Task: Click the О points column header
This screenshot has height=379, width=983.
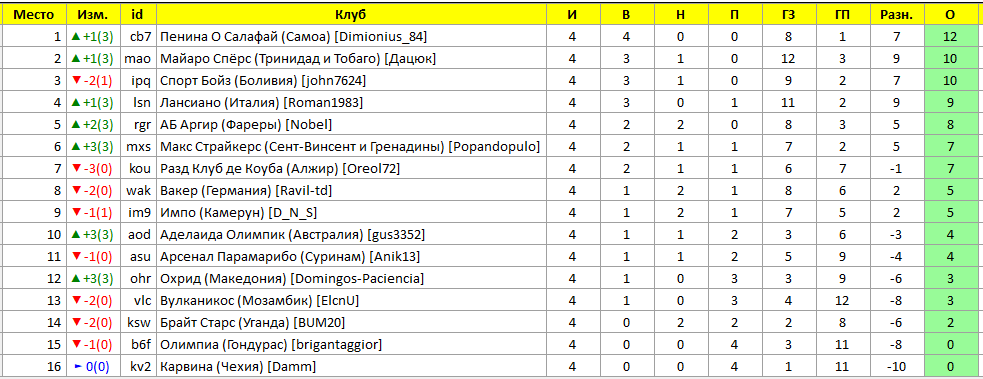Action: [950, 14]
